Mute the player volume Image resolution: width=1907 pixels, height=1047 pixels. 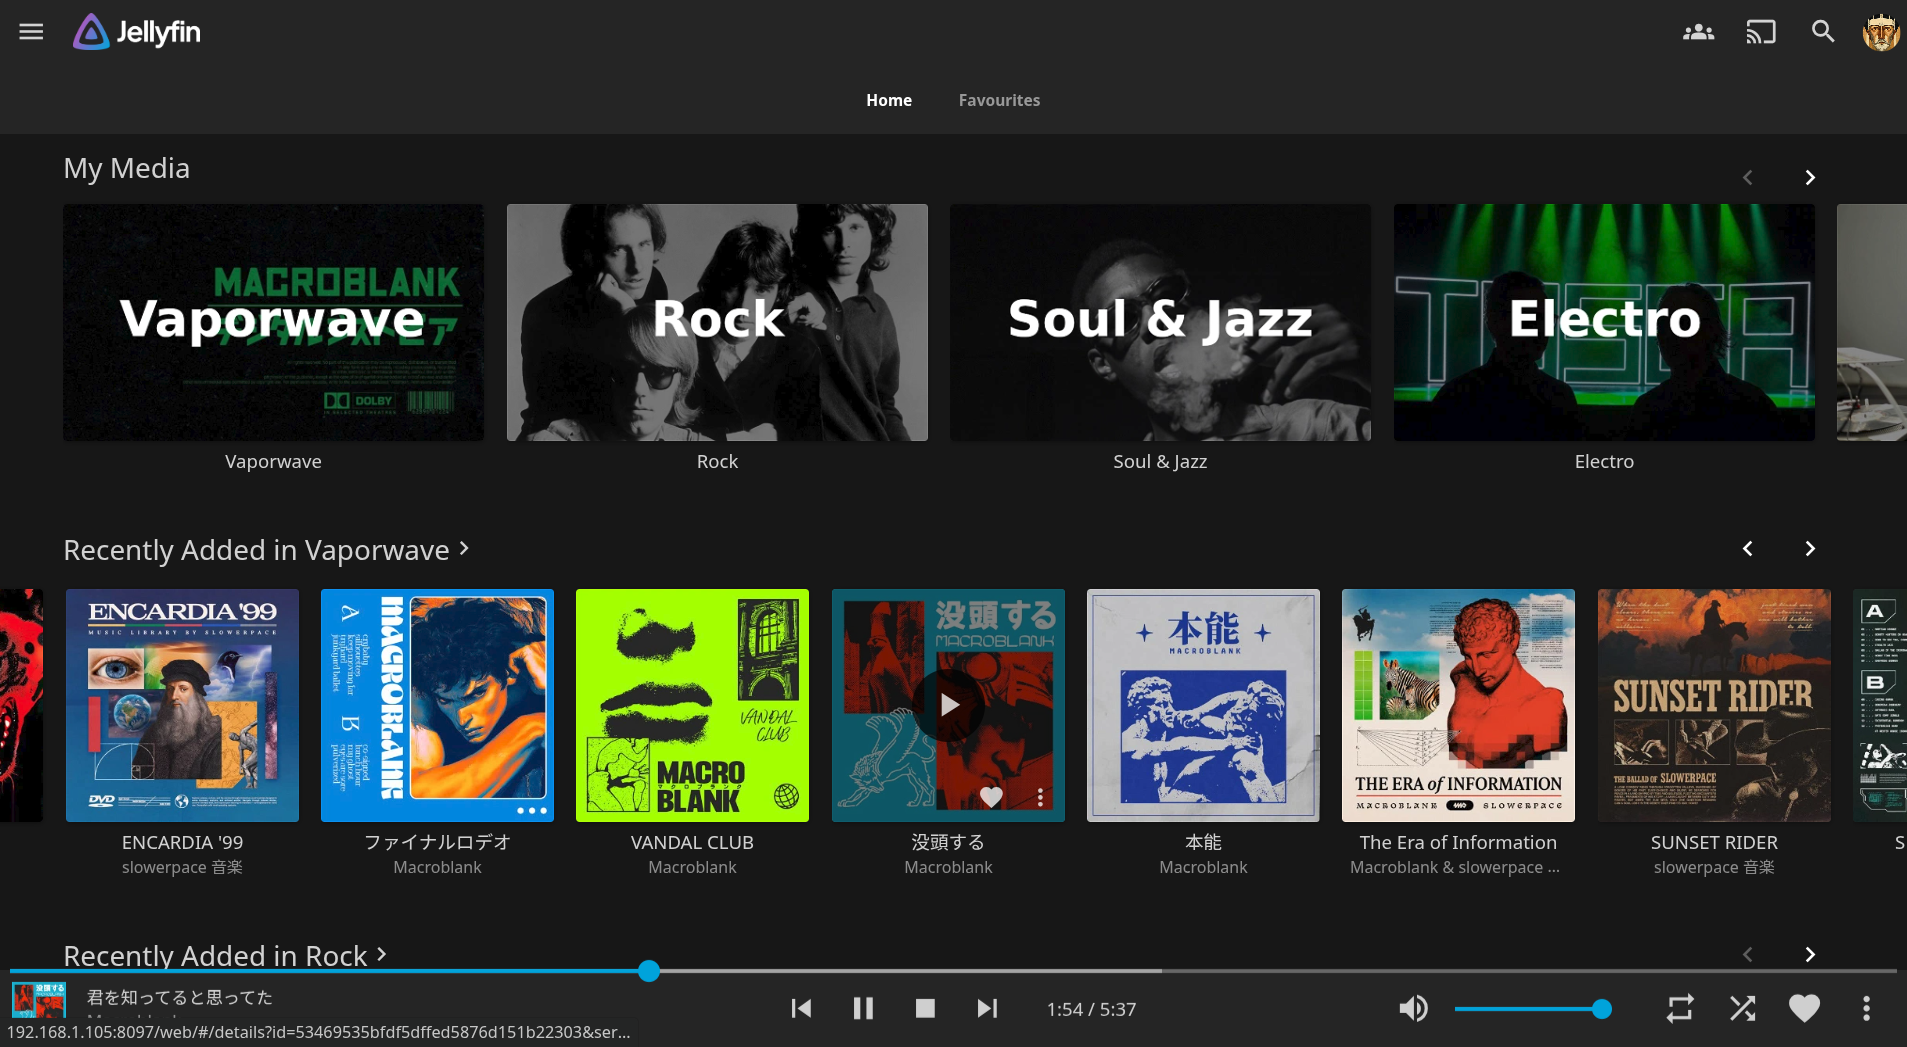pos(1413,1008)
